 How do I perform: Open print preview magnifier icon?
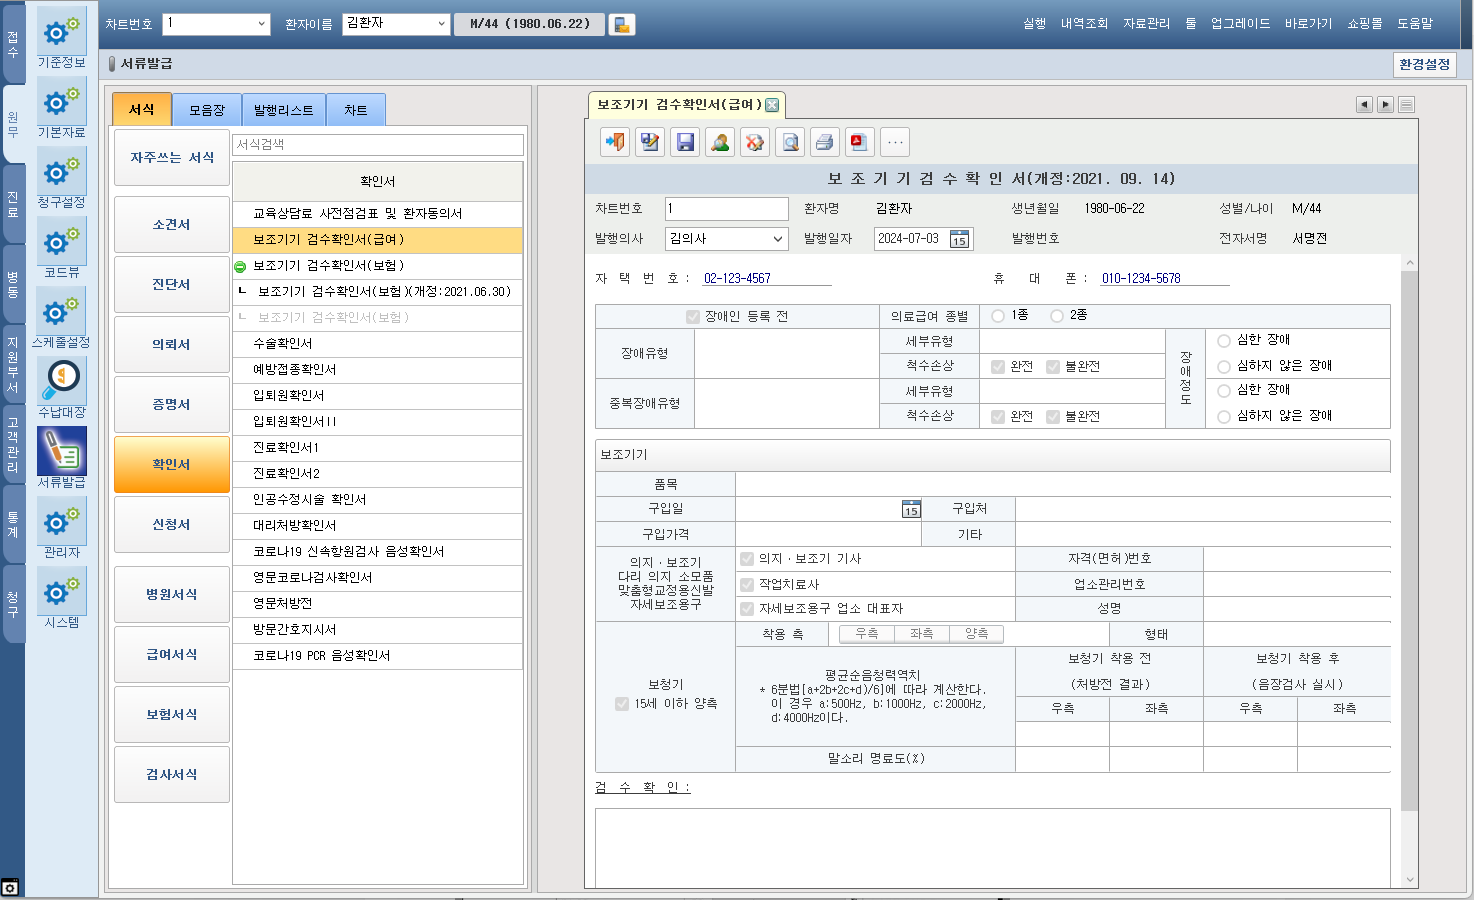[790, 142]
